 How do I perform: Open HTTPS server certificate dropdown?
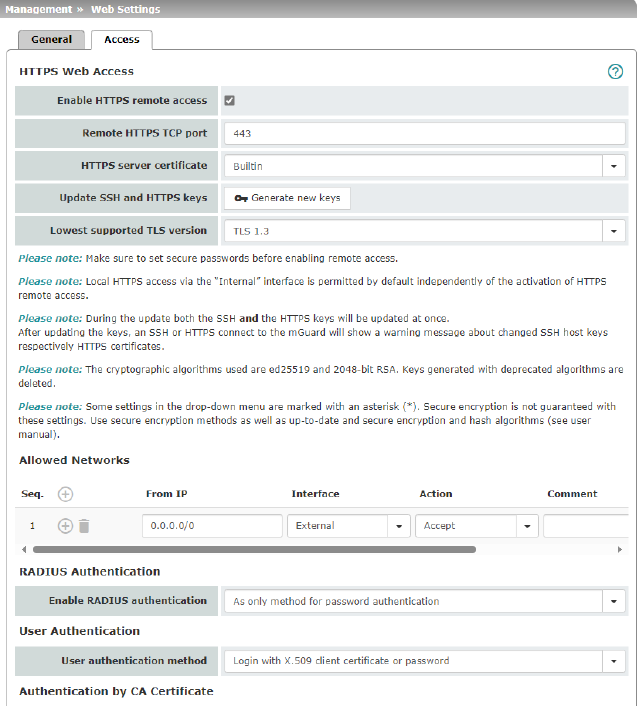425,166
